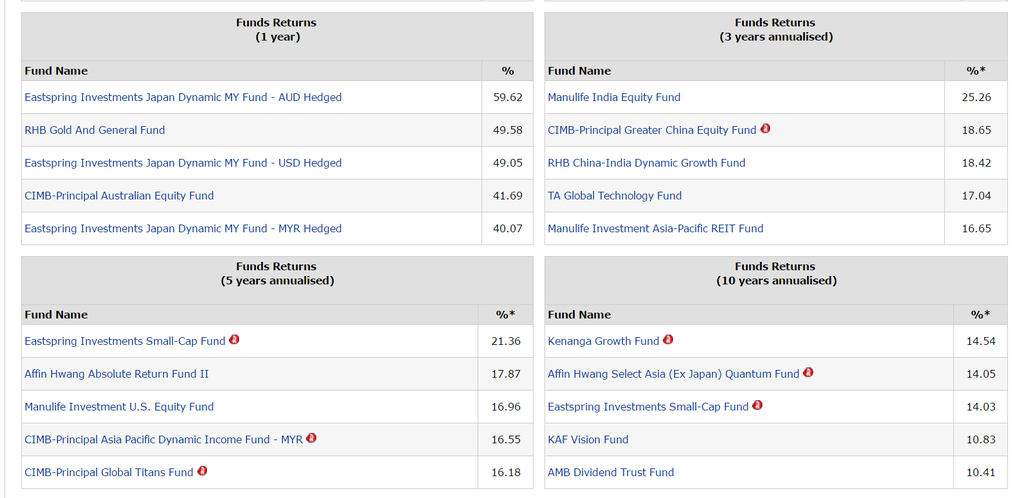This screenshot has width=1024, height=498.
Task: Open CIMB-Principal Australian Equity Fund
Action: click(119, 196)
